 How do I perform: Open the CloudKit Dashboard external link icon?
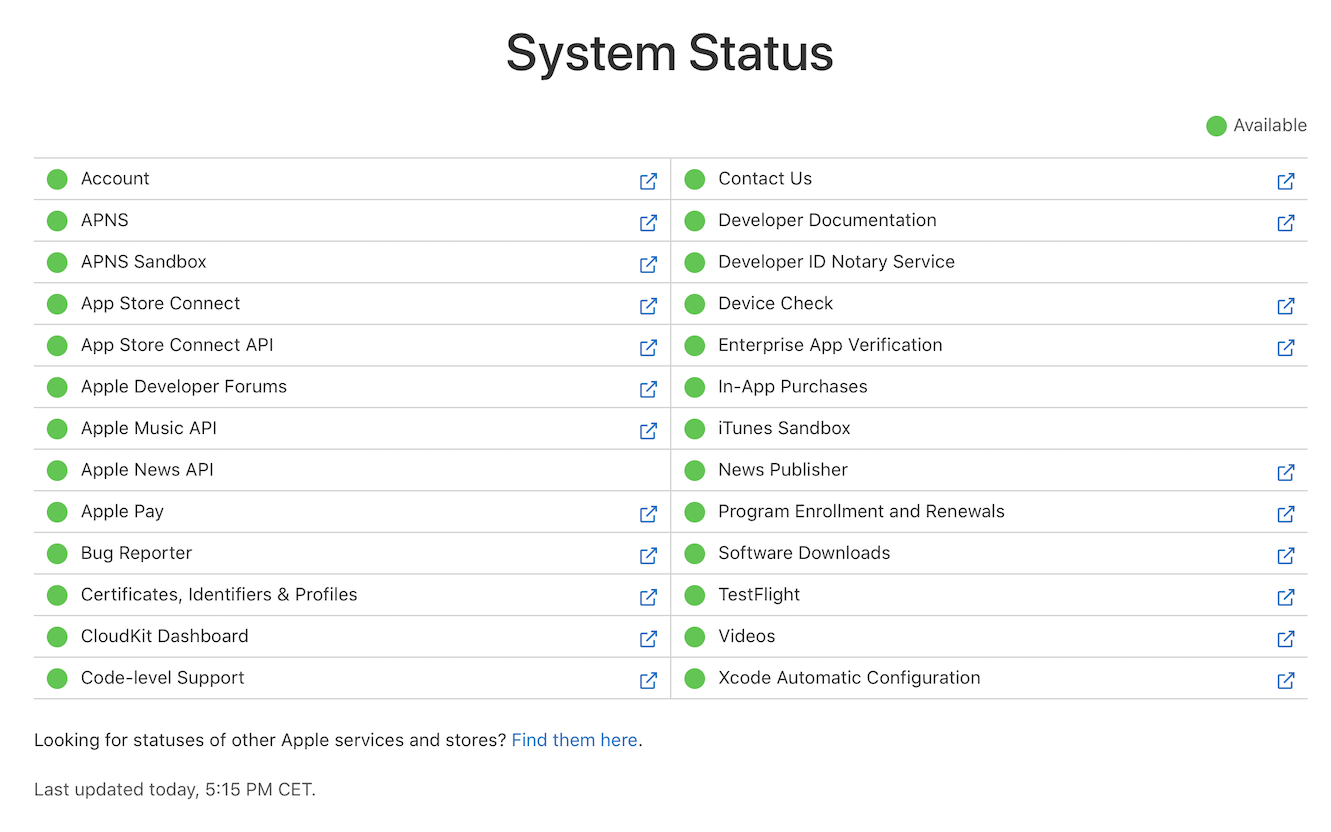pyautogui.click(x=648, y=638)
